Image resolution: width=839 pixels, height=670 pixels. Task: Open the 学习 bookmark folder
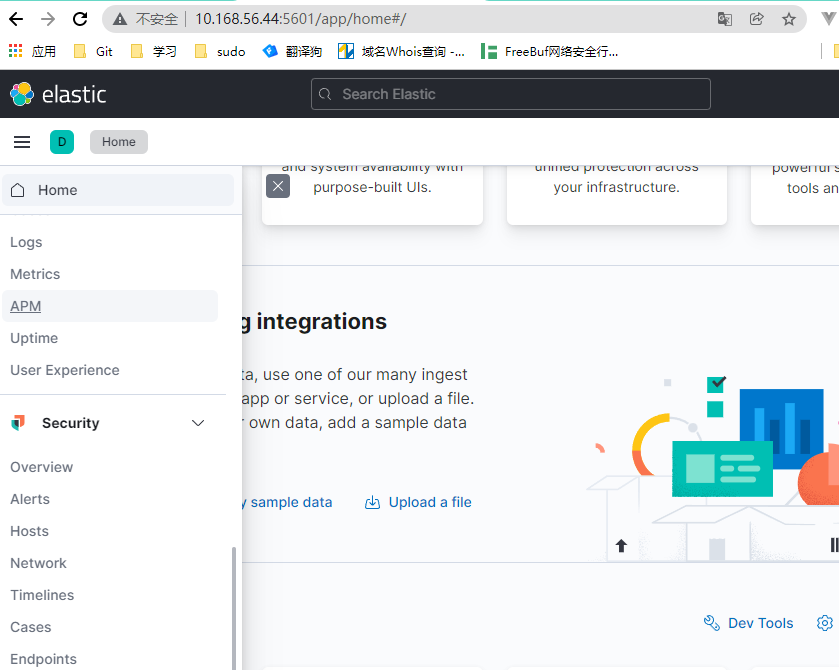coord(154,51)
